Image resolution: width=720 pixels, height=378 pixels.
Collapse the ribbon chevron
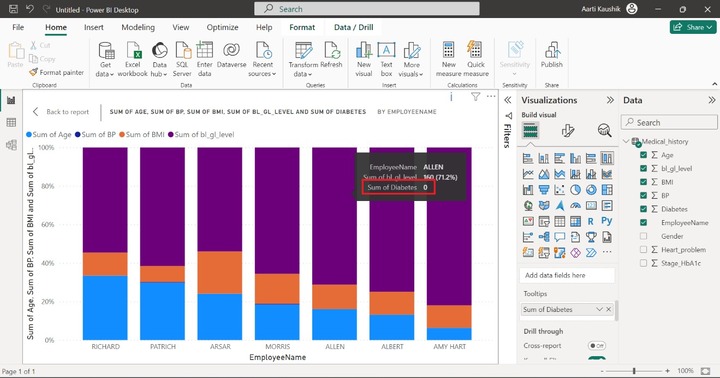tap(714, 84)
